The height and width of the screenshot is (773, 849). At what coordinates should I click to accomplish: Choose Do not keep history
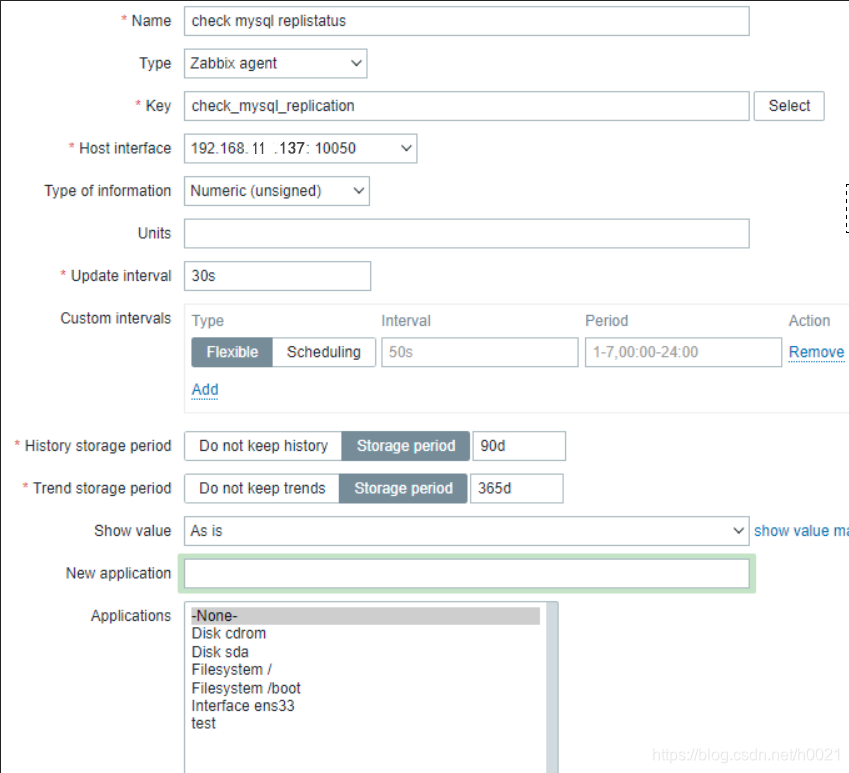coord(263,446)
